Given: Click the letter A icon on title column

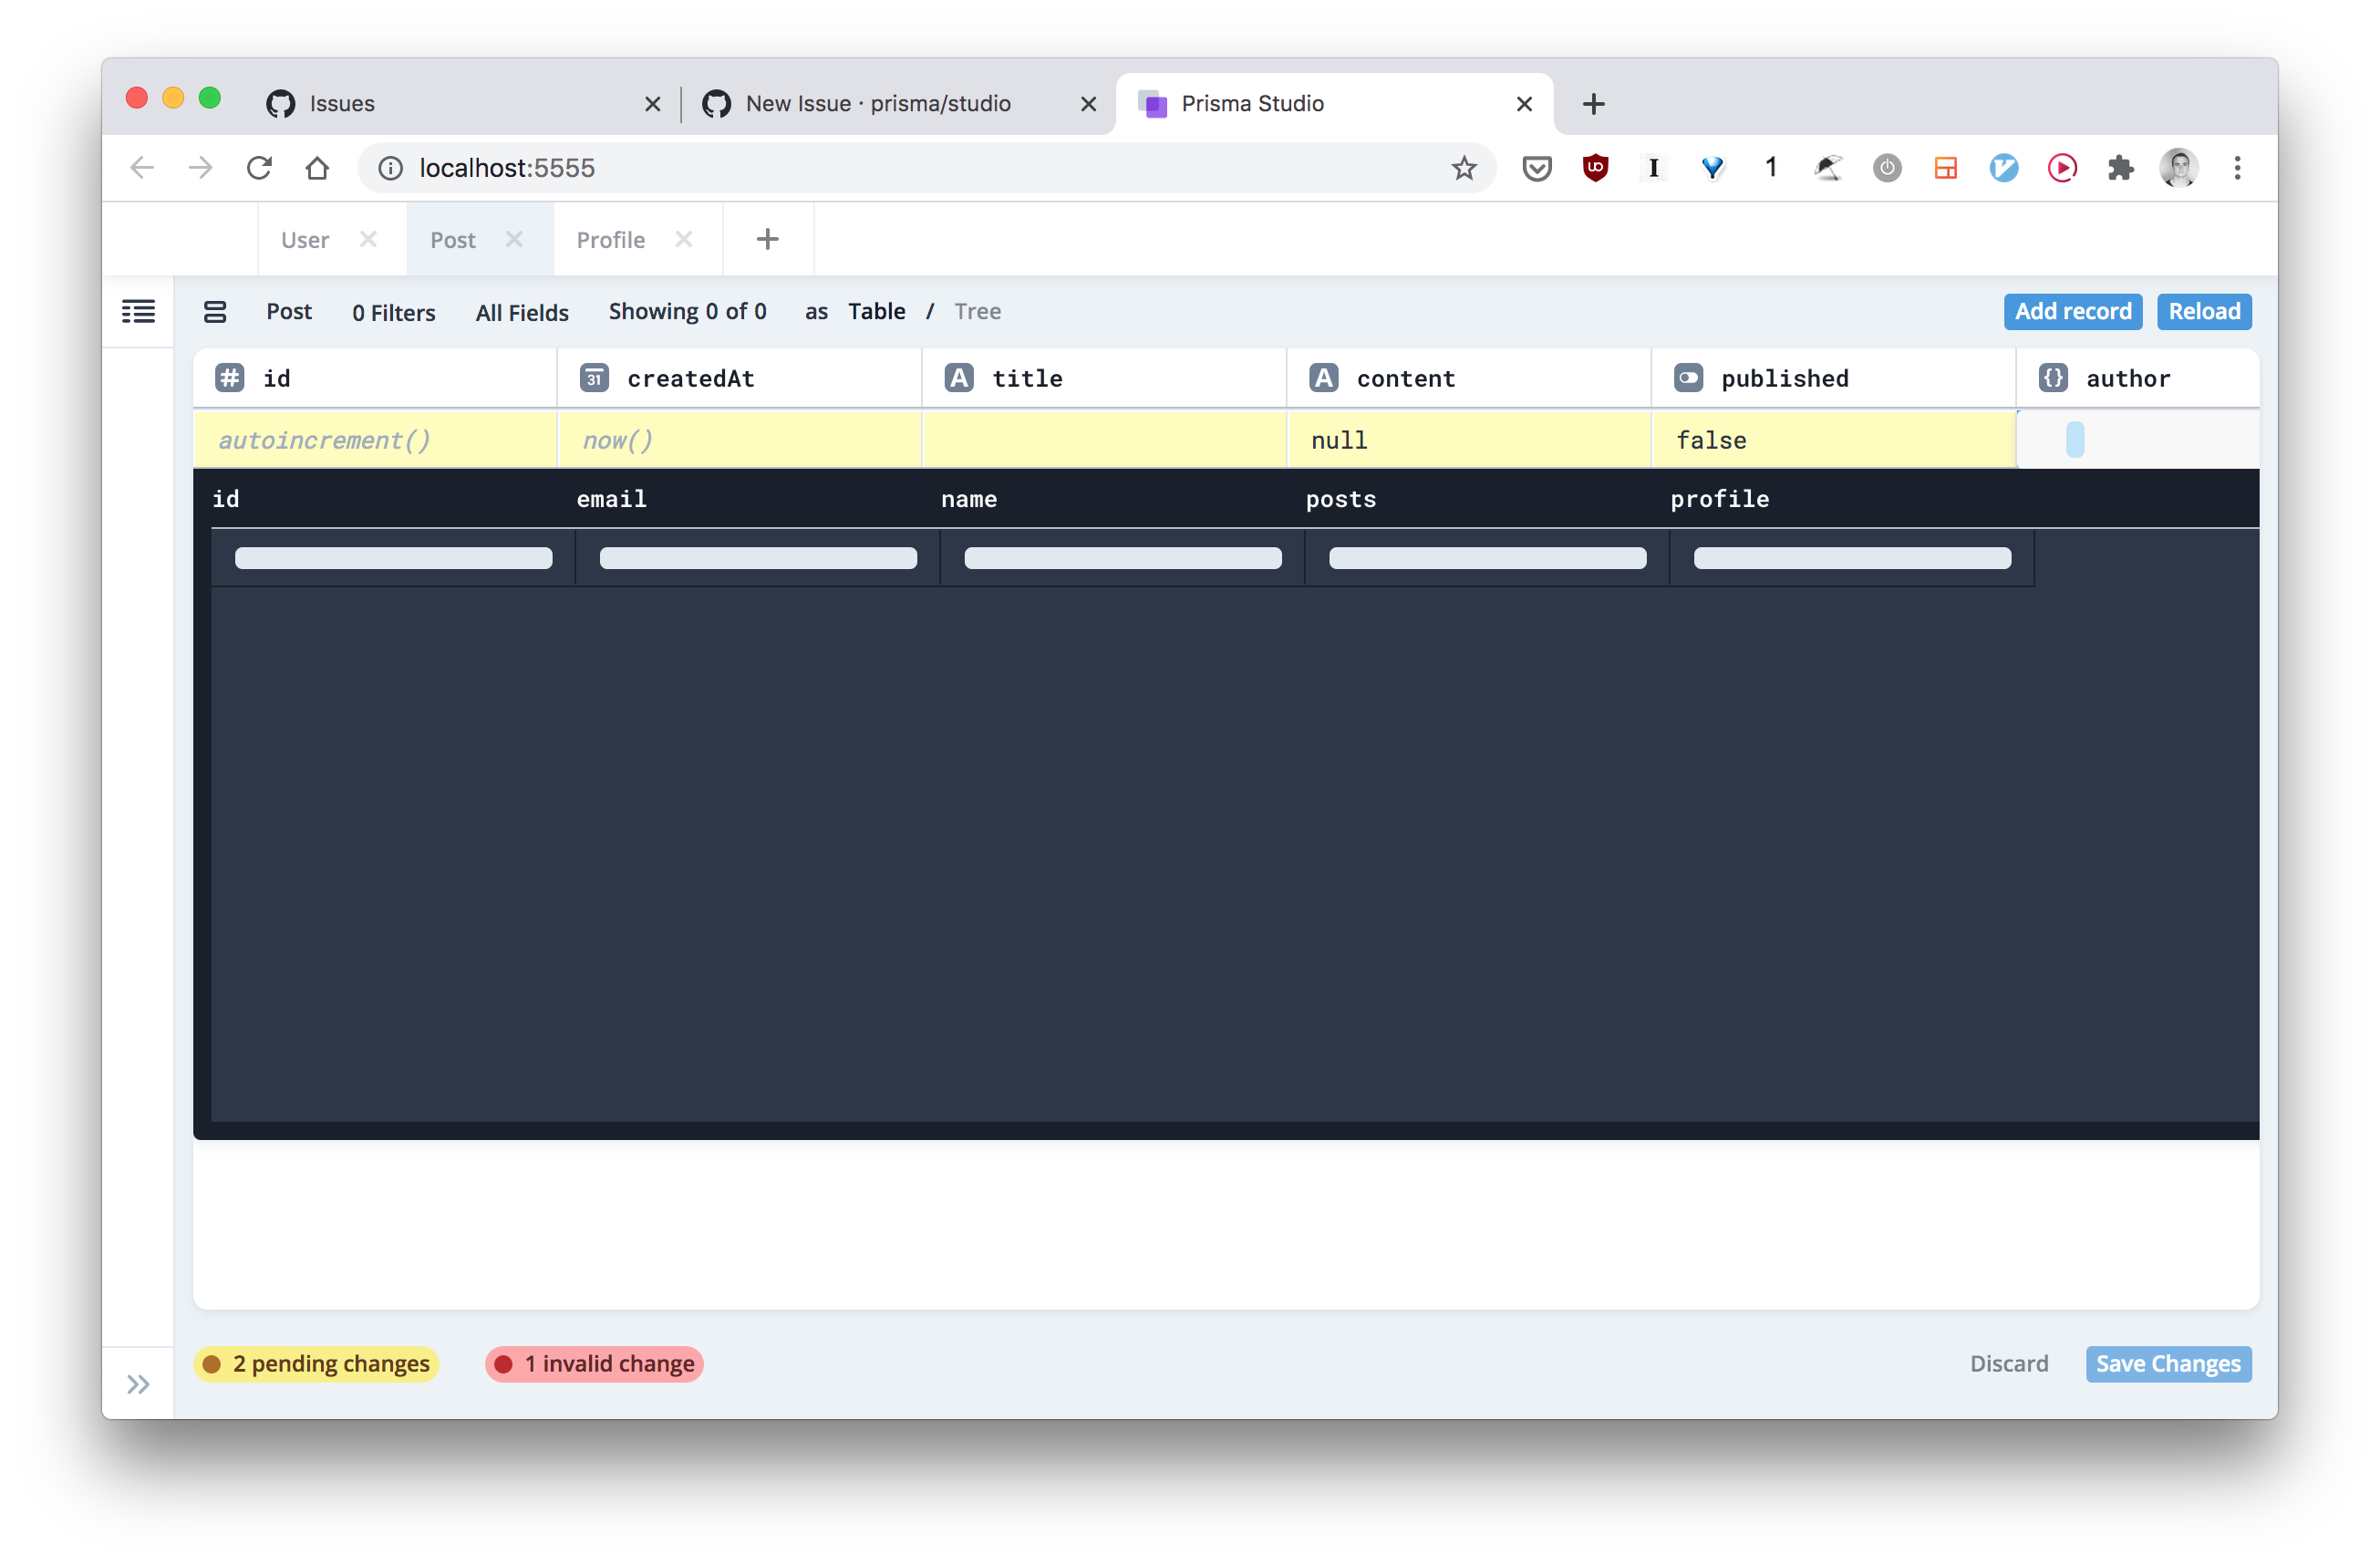Looking at the screenshot, I should click(958, 377).
